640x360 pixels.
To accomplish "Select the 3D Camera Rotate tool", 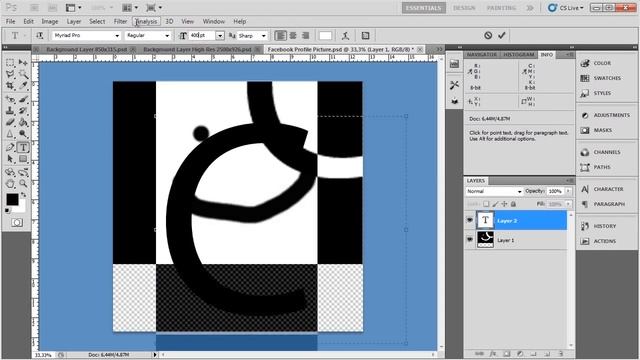I will [x=23, y=172].
